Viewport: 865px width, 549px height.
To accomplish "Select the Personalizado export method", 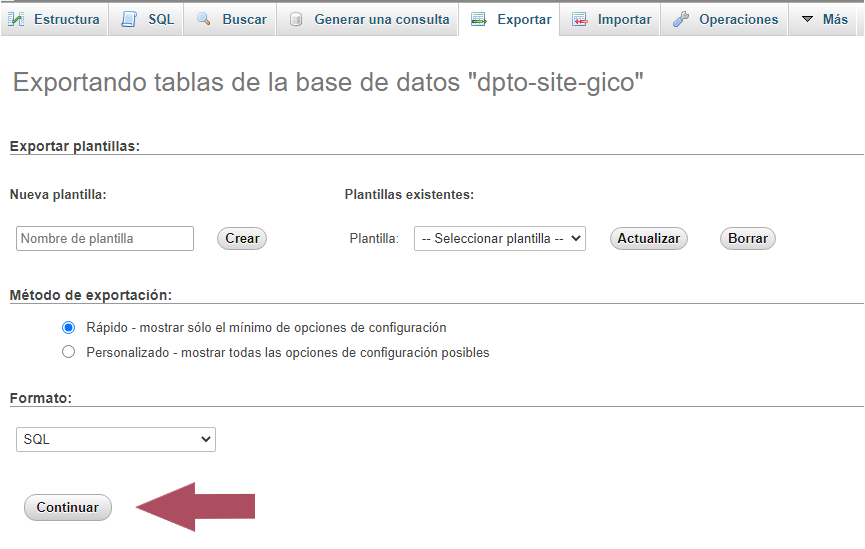I will click(x=69, y=352).
